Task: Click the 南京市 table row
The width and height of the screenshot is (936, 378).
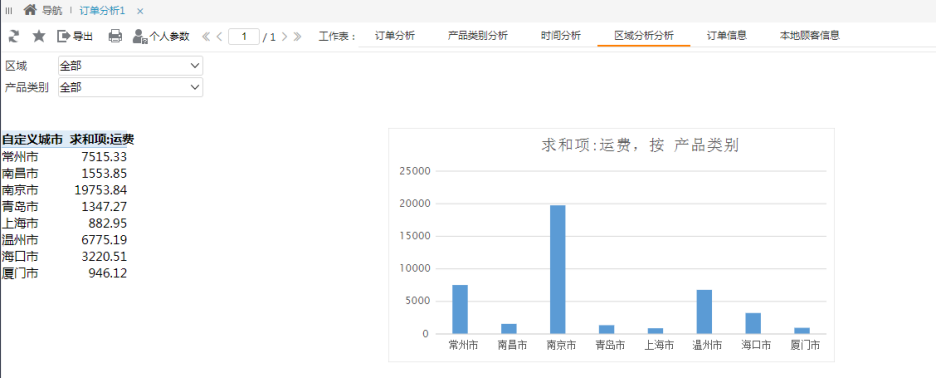Action: (x=64, y=190)
